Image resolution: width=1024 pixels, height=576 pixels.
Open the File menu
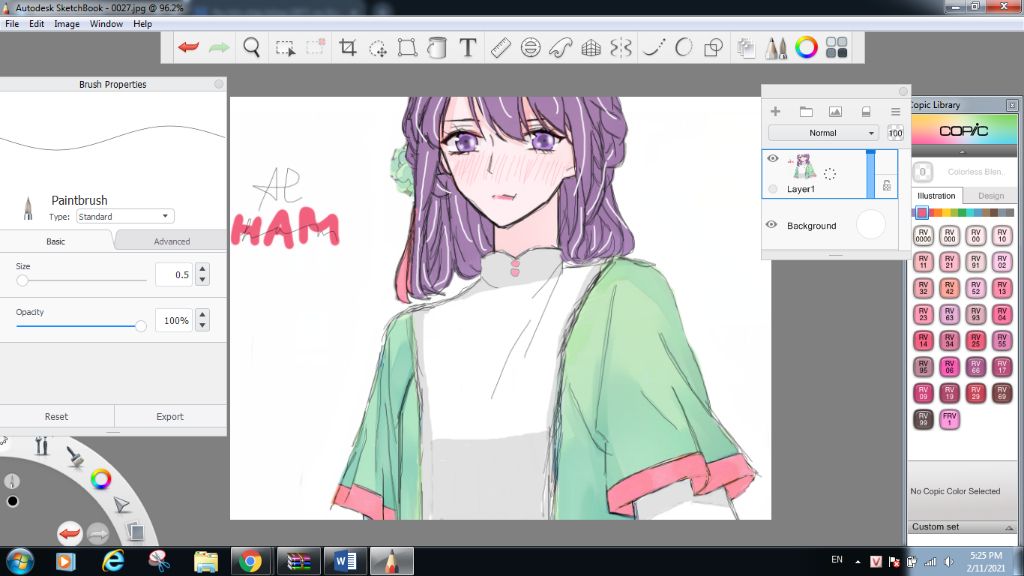[x=12, y=24]
